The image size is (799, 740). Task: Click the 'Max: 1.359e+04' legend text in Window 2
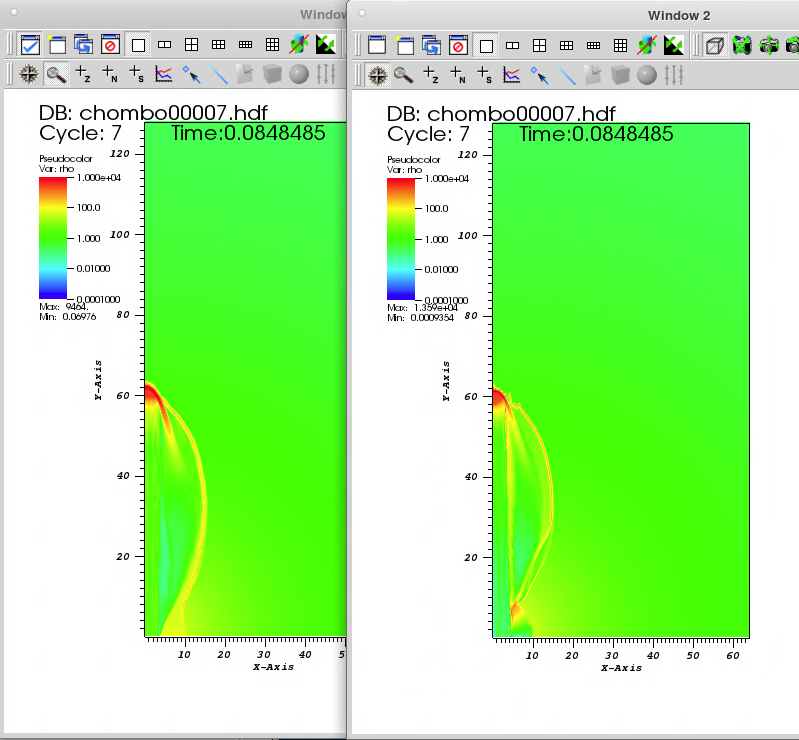(x=422, y=308)
